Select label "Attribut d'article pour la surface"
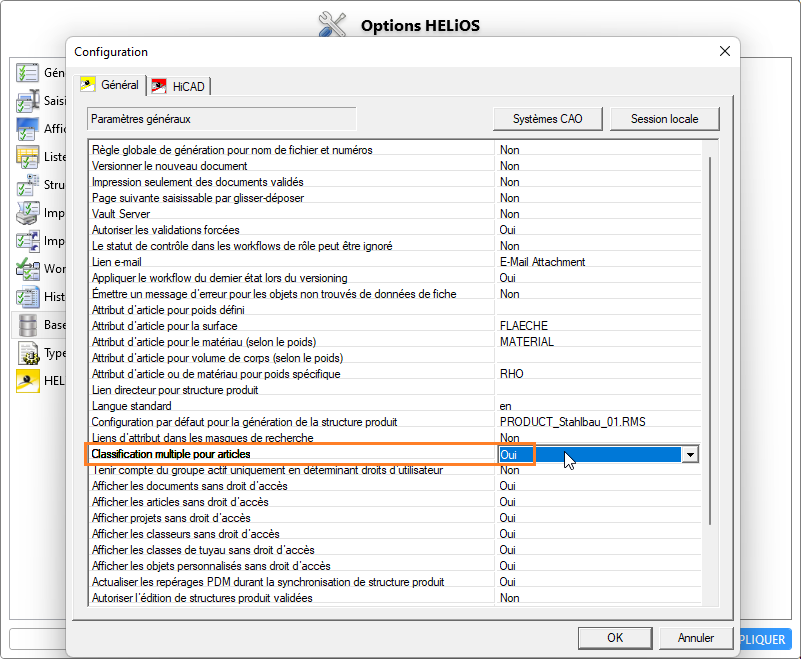The width and height of the screenshot is (801, 659). click(164, 326)
